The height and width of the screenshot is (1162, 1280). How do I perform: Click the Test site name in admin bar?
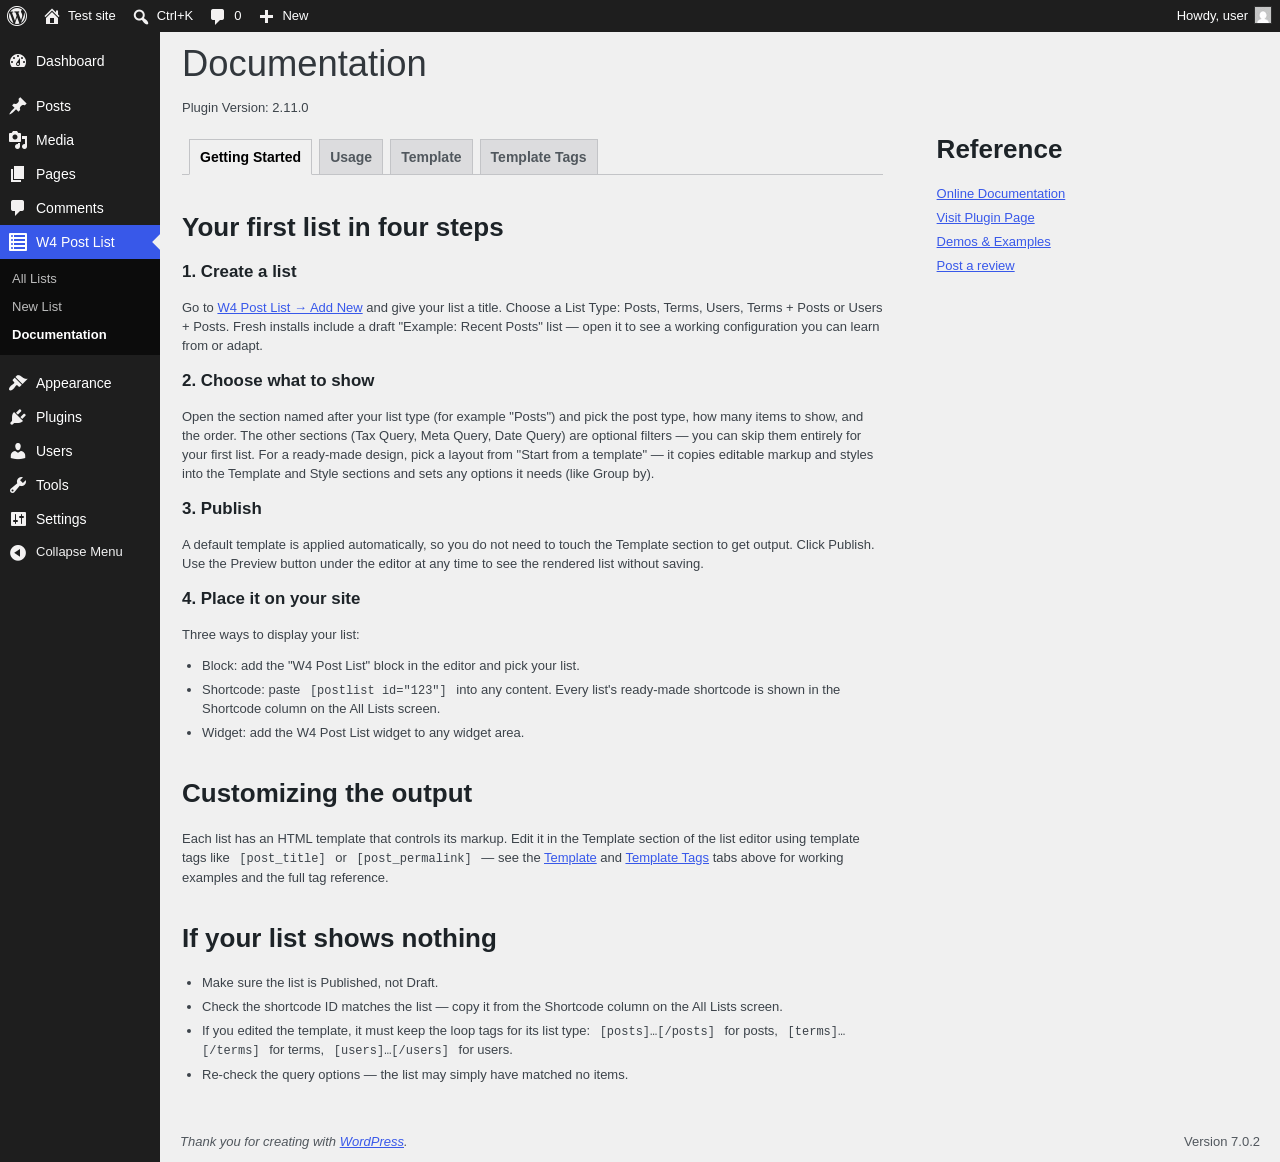tap(92, 16)
